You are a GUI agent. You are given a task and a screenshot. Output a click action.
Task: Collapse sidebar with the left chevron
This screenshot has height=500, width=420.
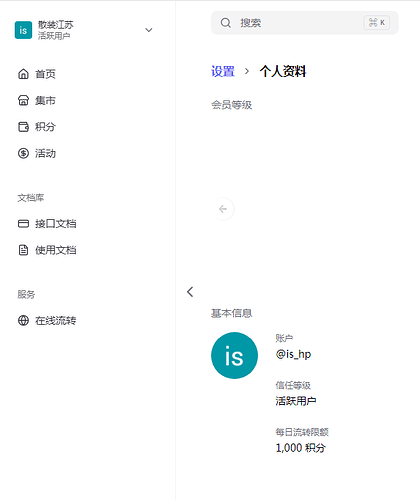pyautogui.click(x=190, y=292)
